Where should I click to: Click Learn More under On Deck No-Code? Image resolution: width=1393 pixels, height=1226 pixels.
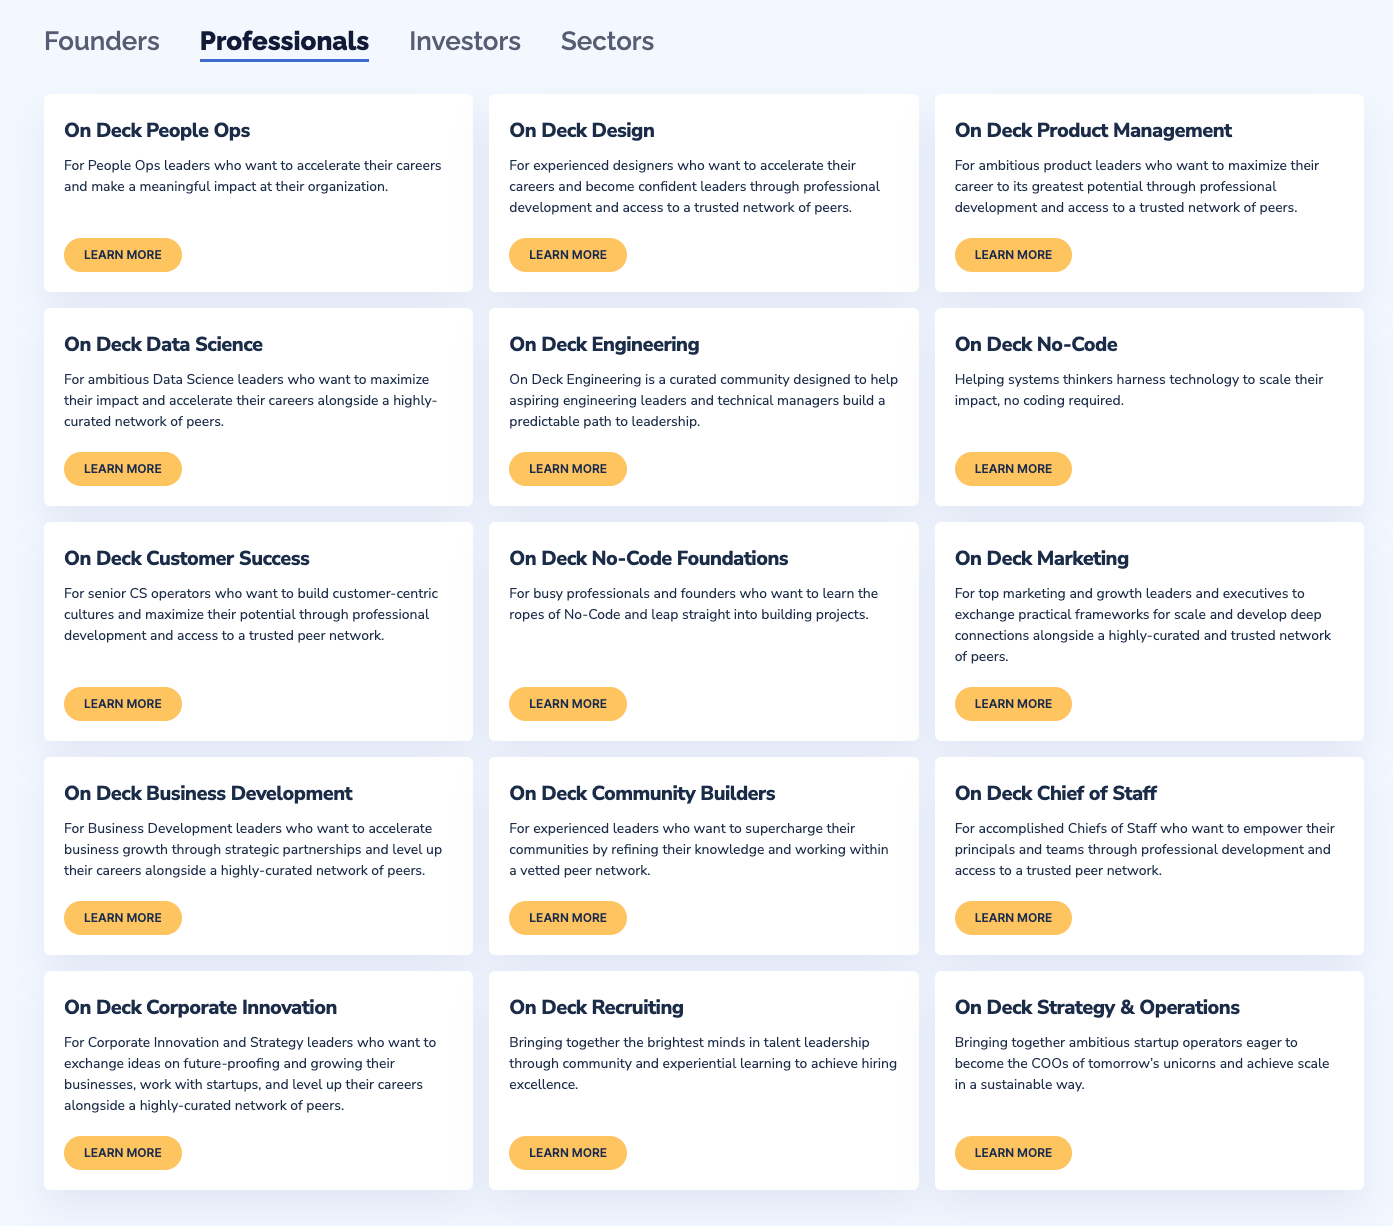[1013, 469]
